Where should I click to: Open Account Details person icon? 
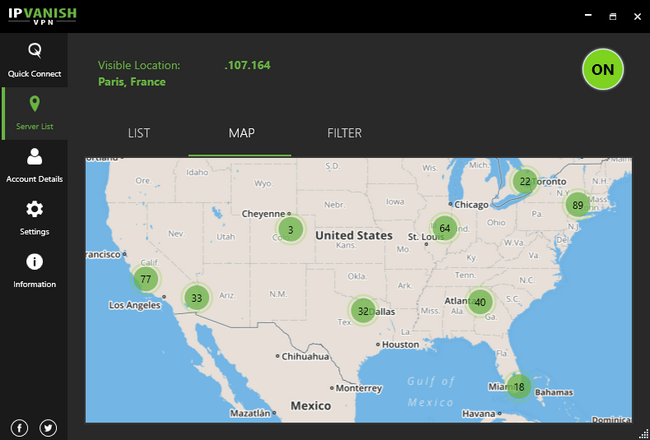(34, 156)
